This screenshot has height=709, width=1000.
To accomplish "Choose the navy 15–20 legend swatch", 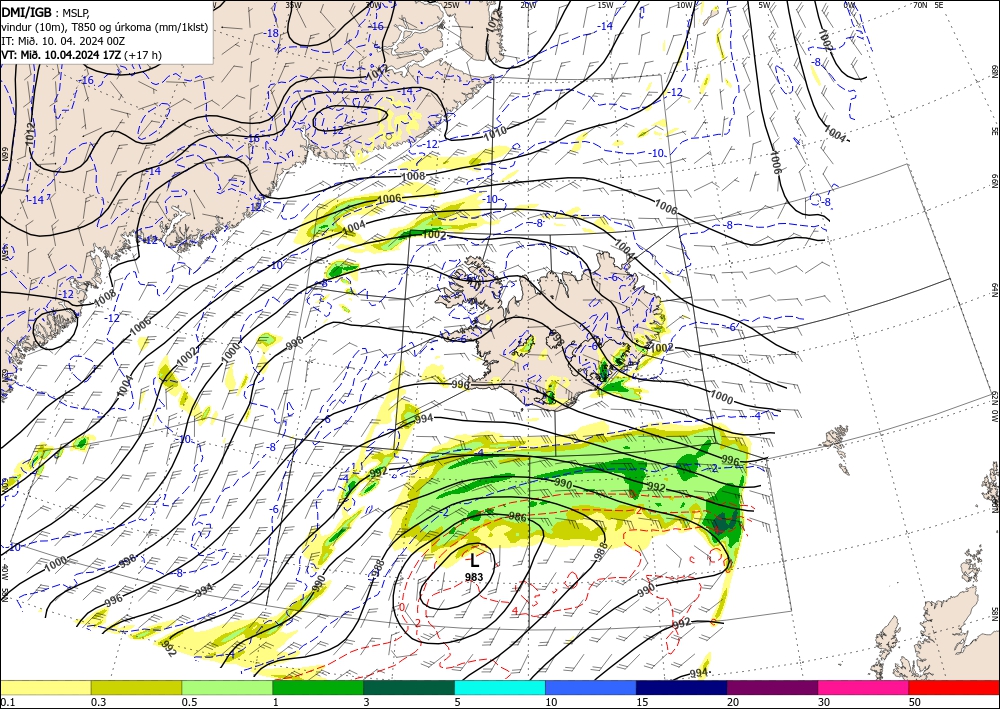I will coord(682,687).
